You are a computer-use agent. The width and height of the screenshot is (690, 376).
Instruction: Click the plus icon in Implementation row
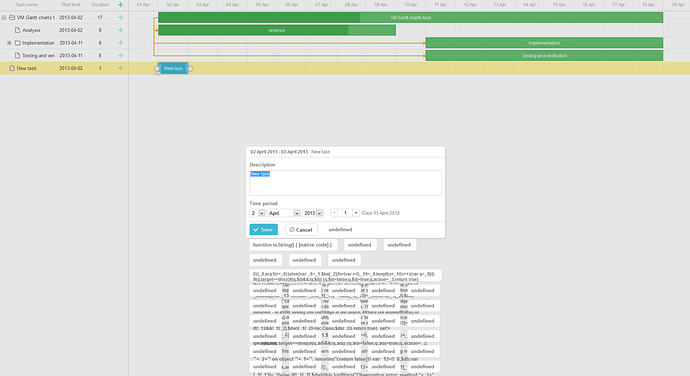click(121, 43)
